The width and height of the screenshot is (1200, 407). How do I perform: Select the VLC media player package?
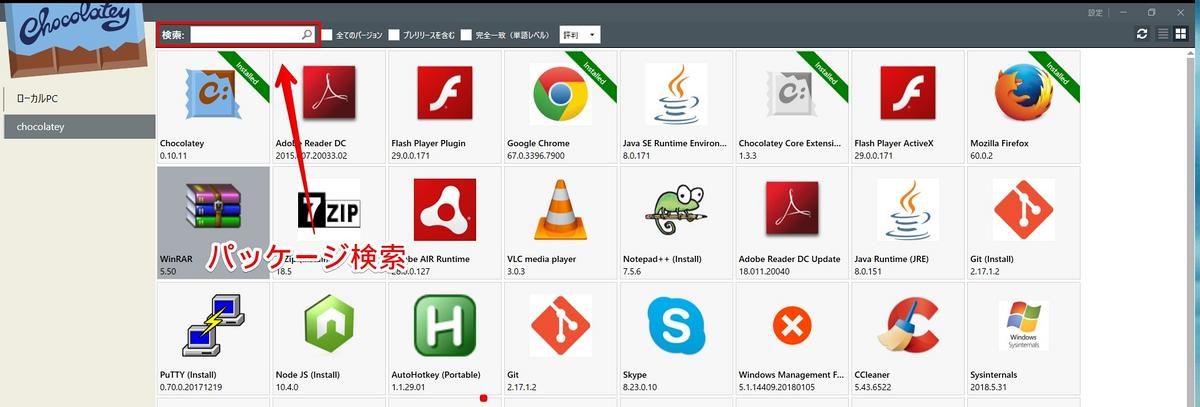coord(560,223)
